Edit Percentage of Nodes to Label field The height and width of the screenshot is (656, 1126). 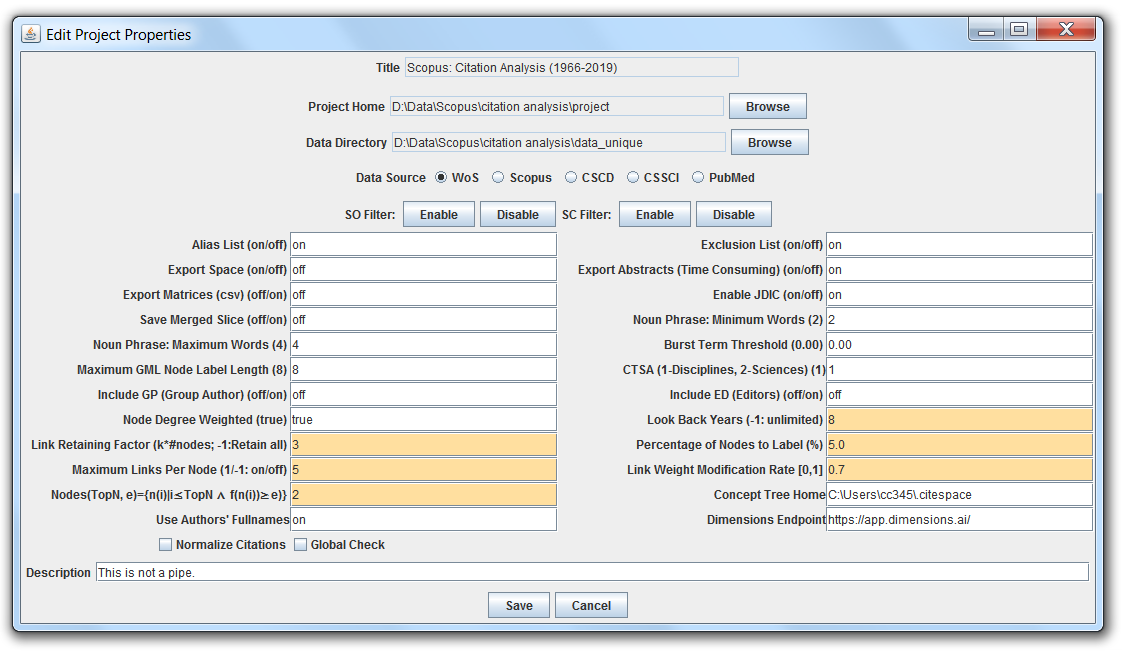coord(959,444)
